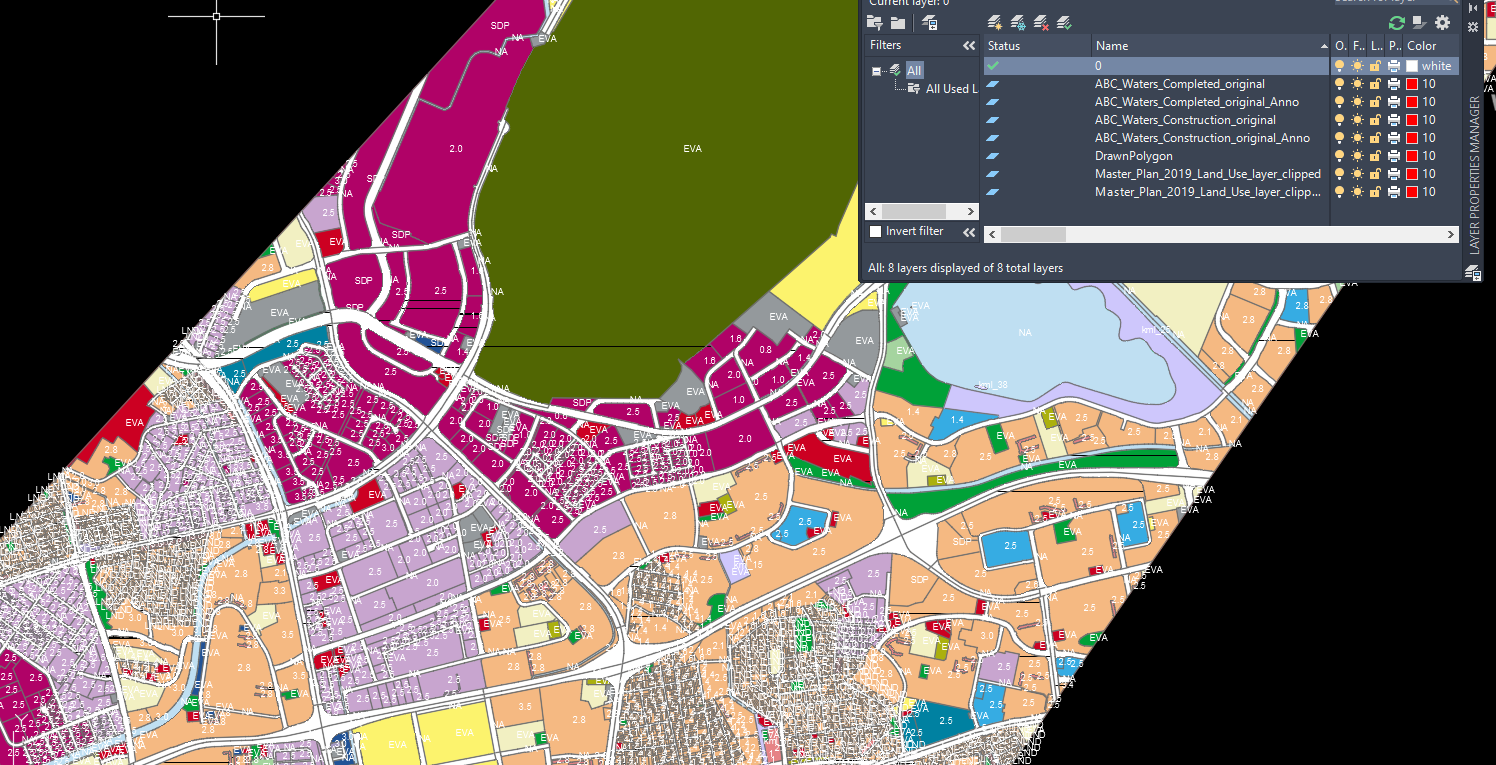Enable the Invert filter checkbox

tap(875, 231)
